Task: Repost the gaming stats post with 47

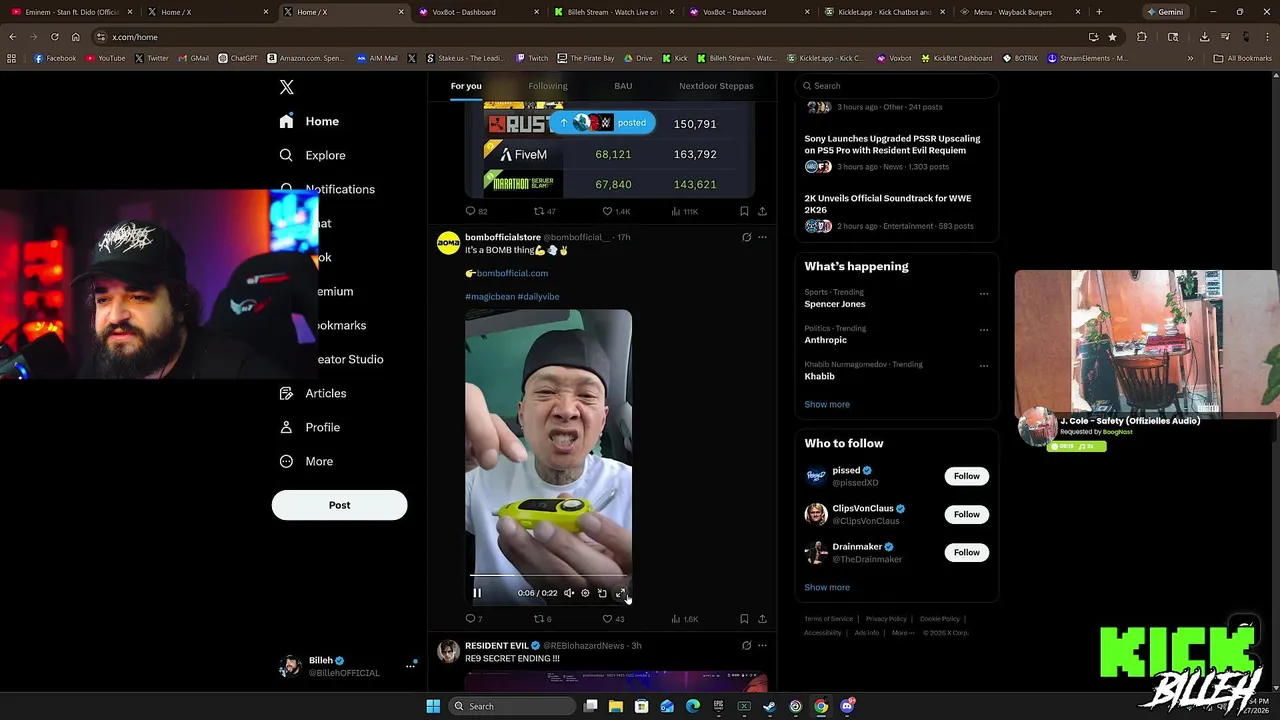Action: point(544,211)
